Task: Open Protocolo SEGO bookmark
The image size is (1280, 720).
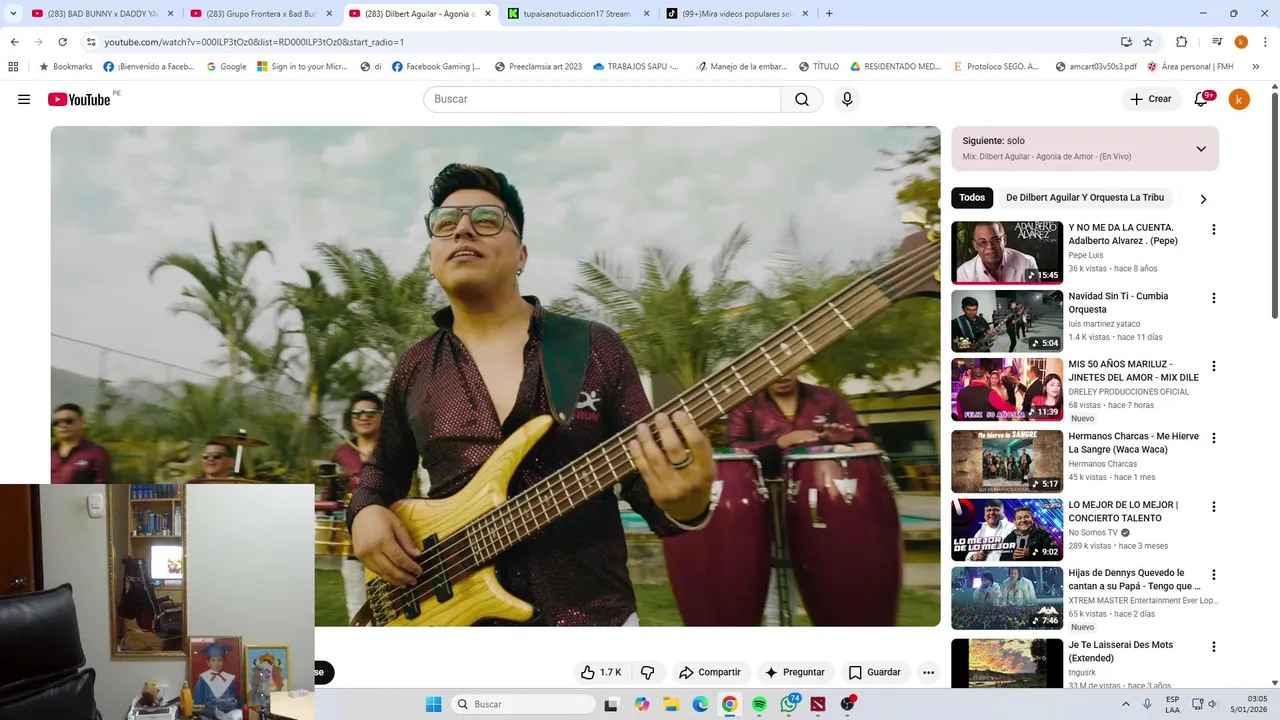Action: point(996,67)
